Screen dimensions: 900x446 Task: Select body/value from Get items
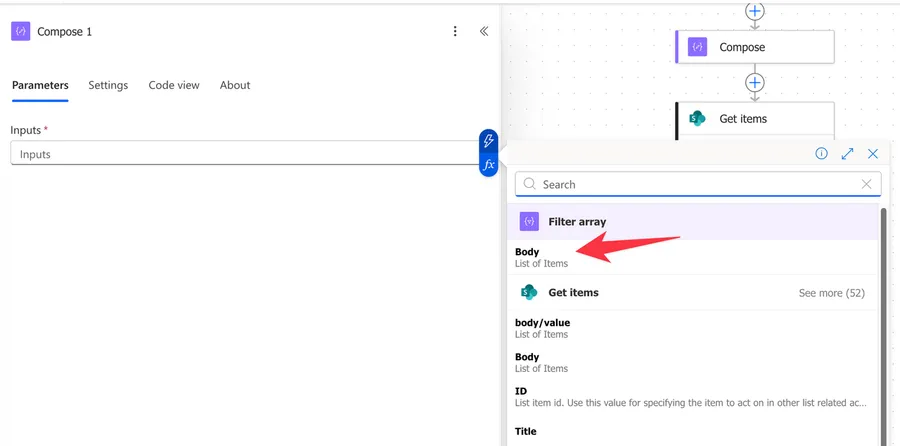tap(542, 328)
